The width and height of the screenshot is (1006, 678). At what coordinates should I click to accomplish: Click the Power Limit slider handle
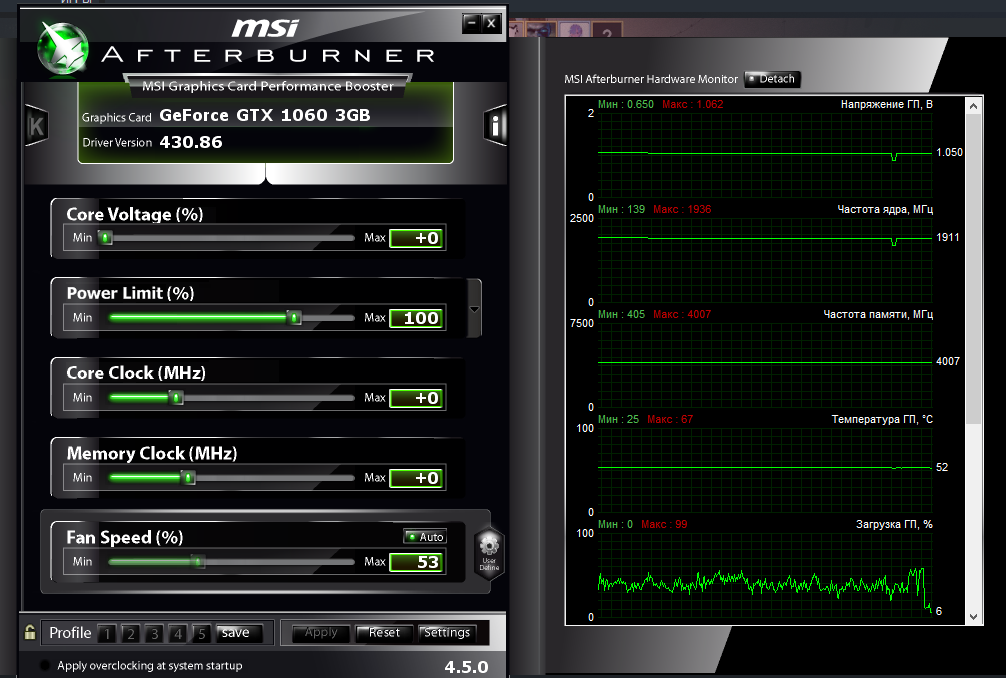click(294, 318)
